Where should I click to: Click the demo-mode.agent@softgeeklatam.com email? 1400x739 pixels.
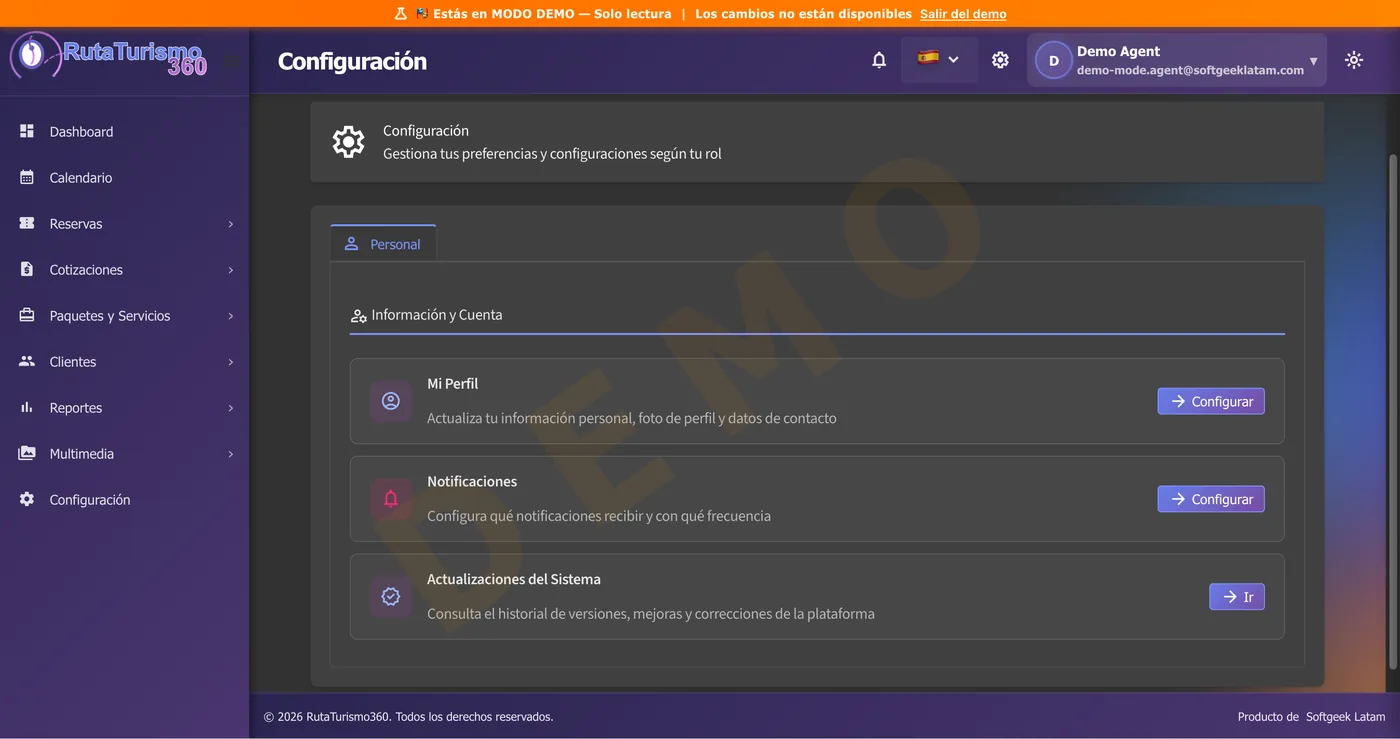pos(1190,70)
